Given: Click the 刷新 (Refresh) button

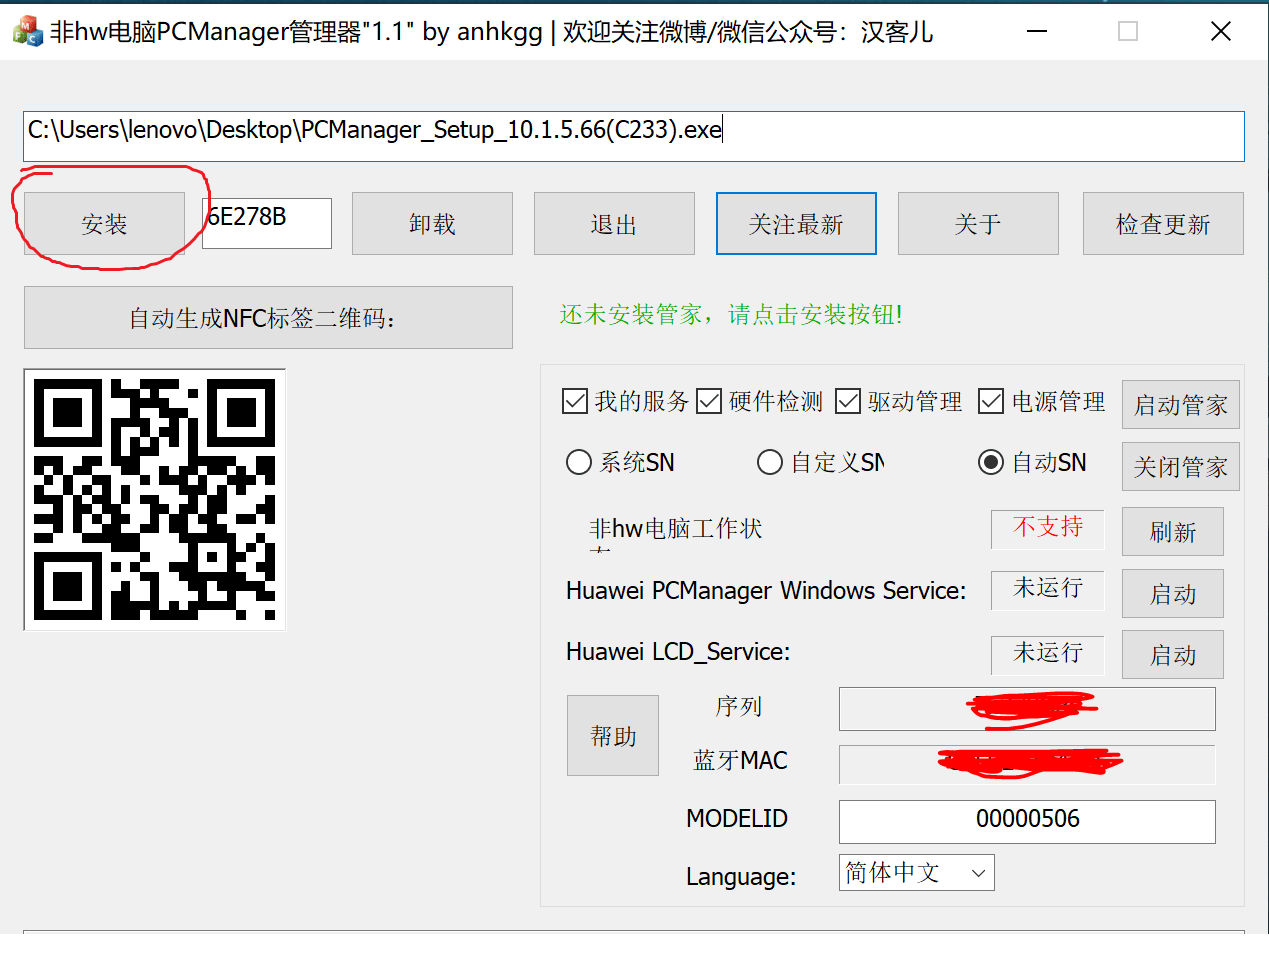Looking at the screenshot, I should [x=1172, y=531].
